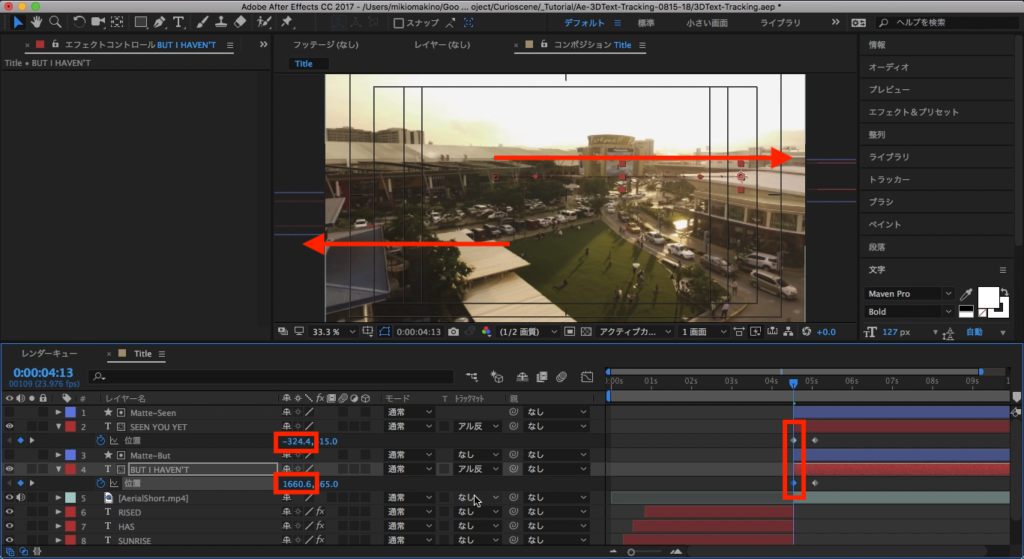This screenshot has height=559, width=1024.
Task: Collapse the BUT I HAVEN'T layer properties
Action: [x=58, y=469]
